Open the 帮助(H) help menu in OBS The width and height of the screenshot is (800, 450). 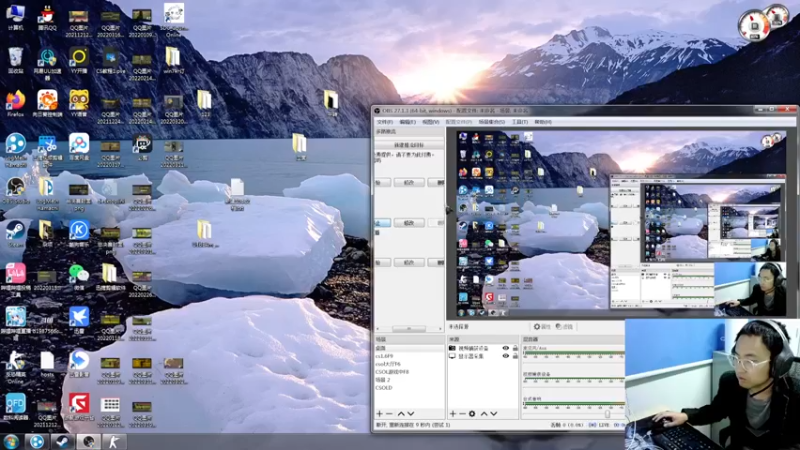click(x=543, y=122)
